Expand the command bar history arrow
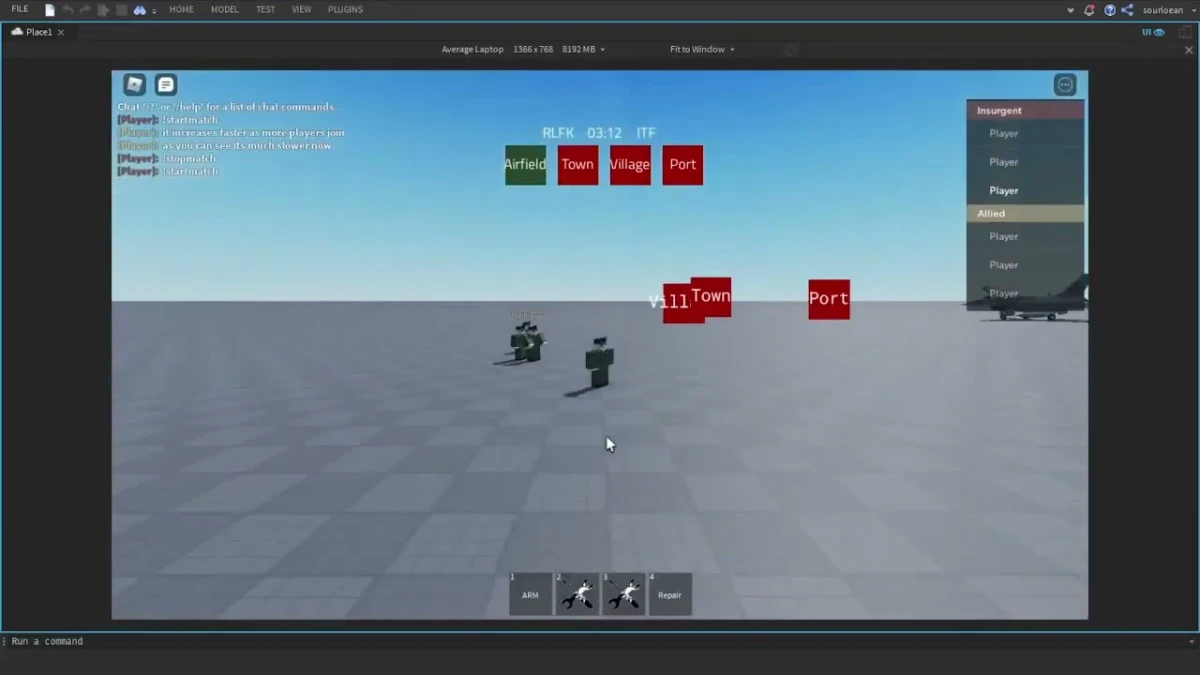 [1191, 642]
